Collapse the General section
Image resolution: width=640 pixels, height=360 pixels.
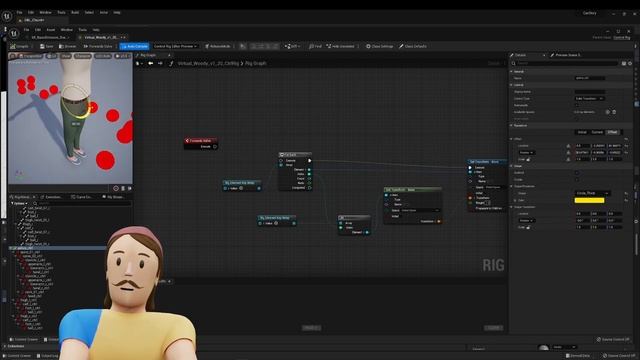coord(511,71)
